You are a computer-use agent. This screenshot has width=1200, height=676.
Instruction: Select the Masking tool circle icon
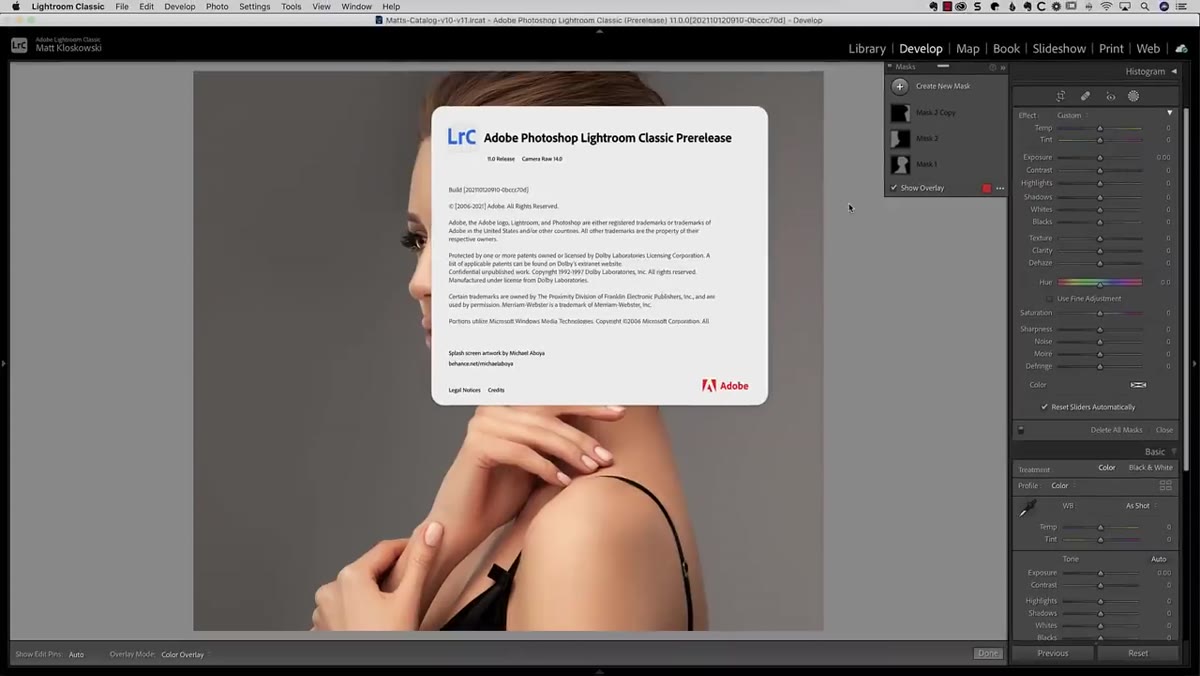[1133, 96]
